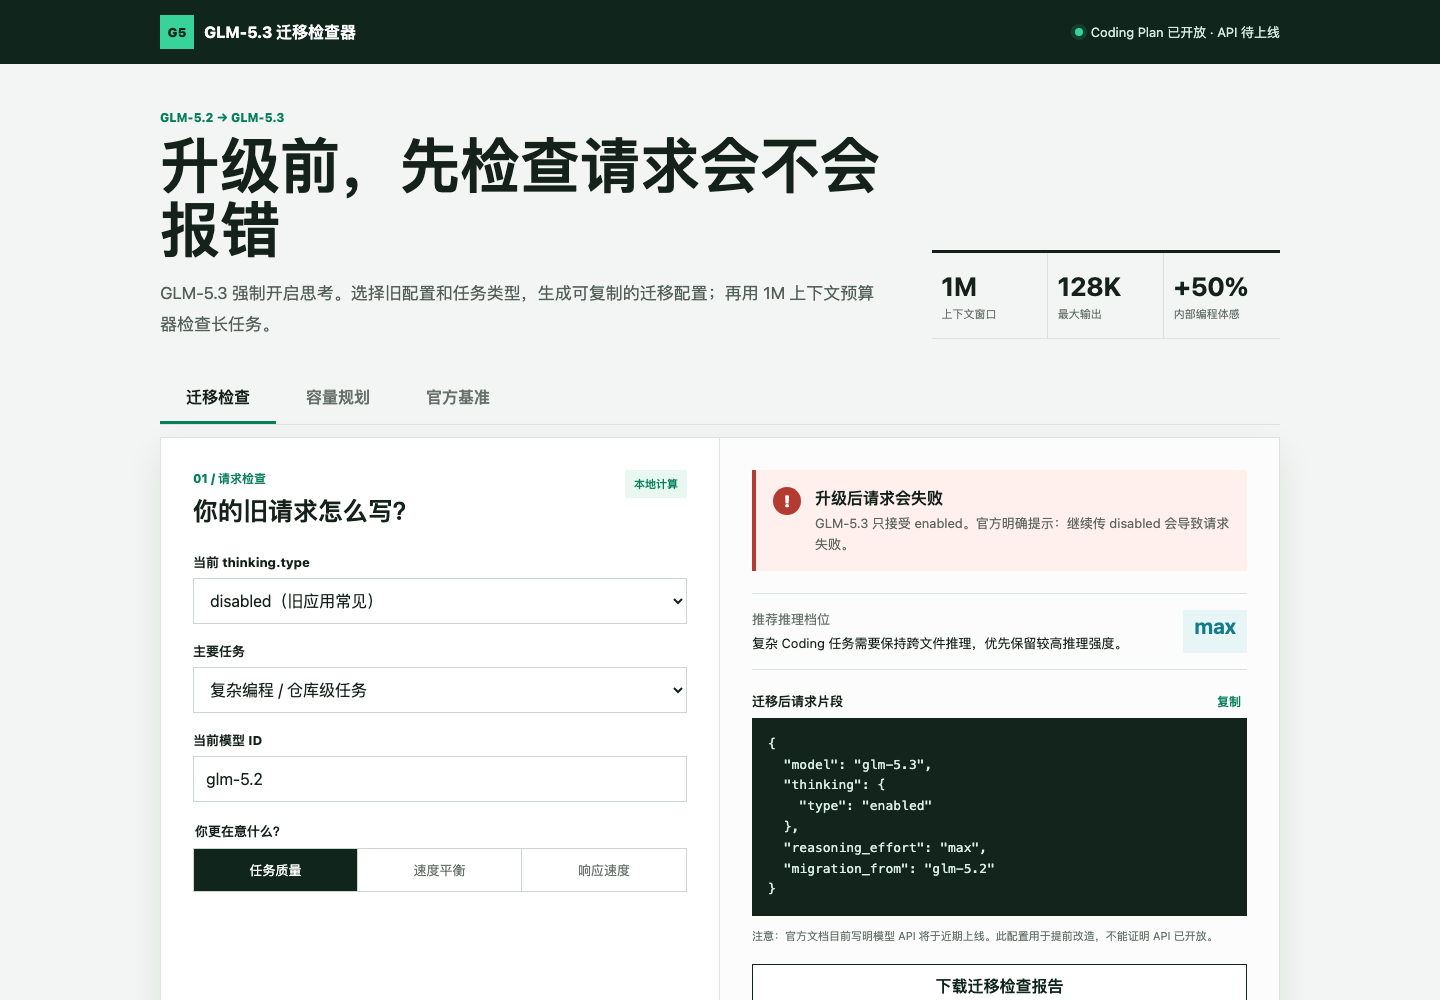Click the max reasoning level badge

1215,631
